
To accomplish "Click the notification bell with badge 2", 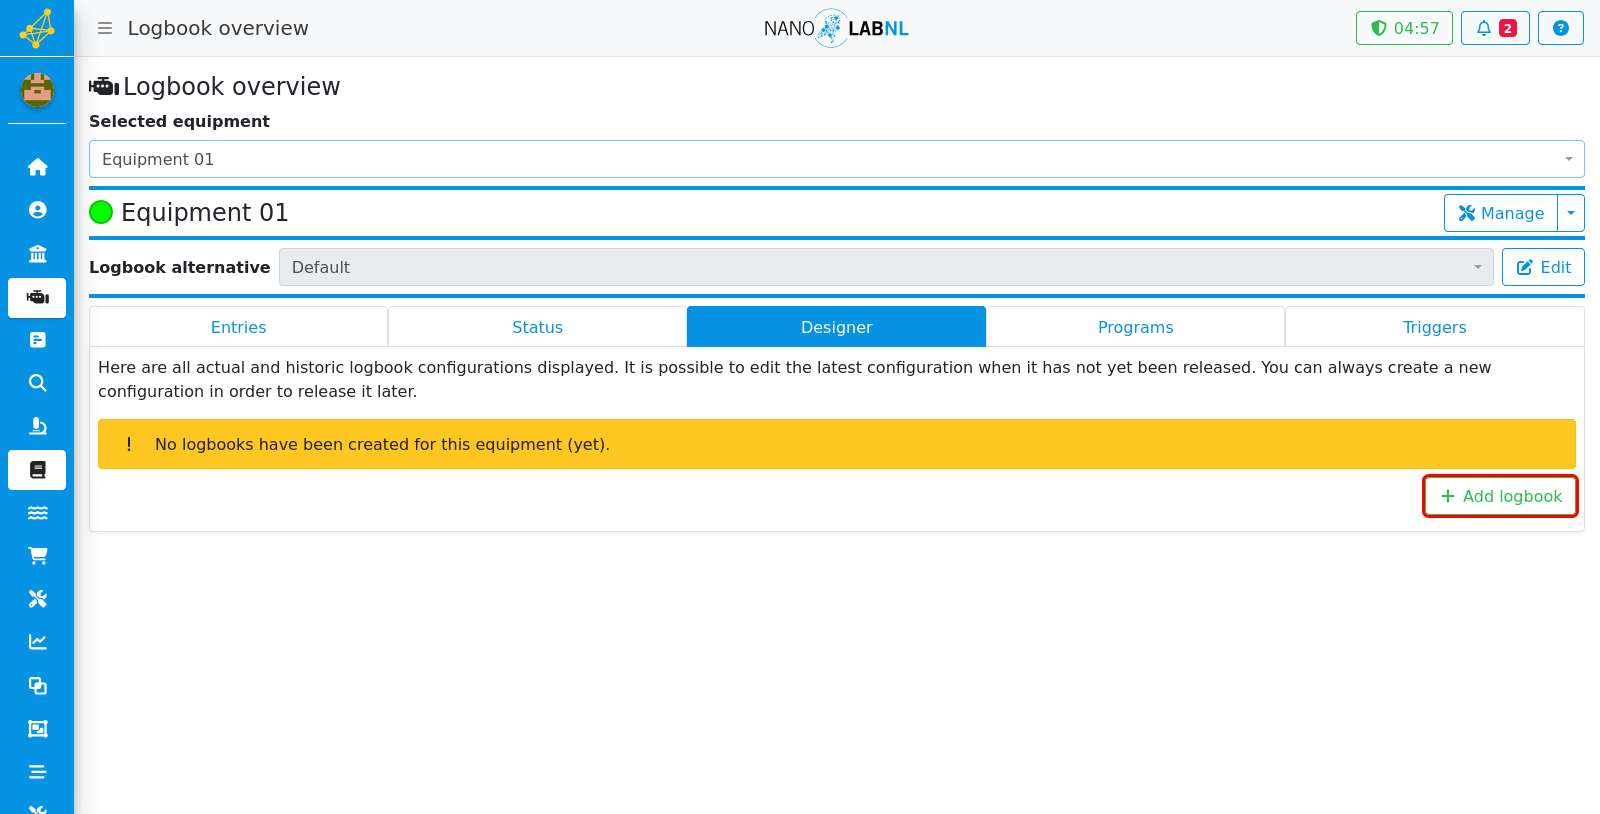I will click(x=1495, y=28).
